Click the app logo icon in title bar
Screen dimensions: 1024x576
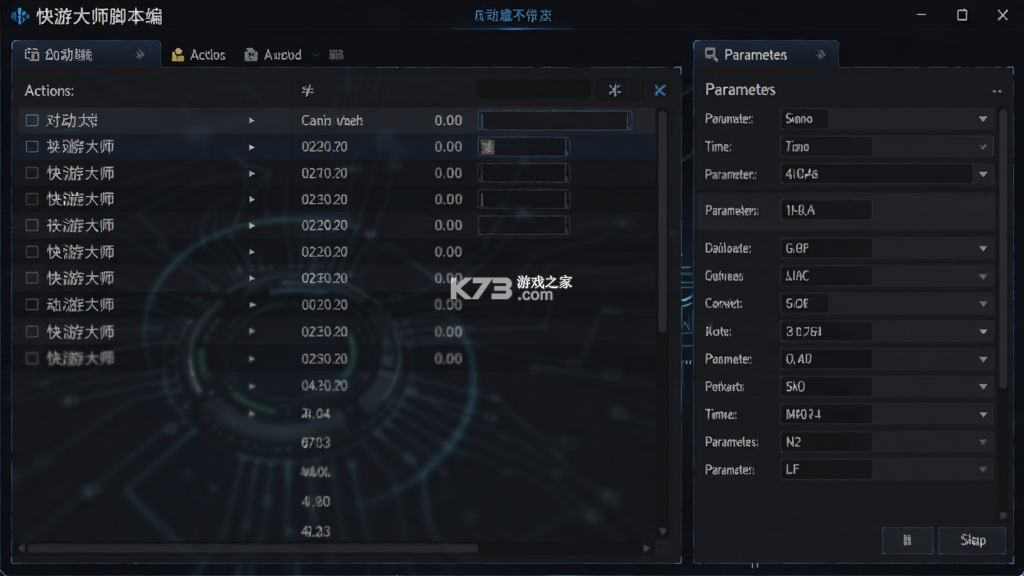[20, 16]
